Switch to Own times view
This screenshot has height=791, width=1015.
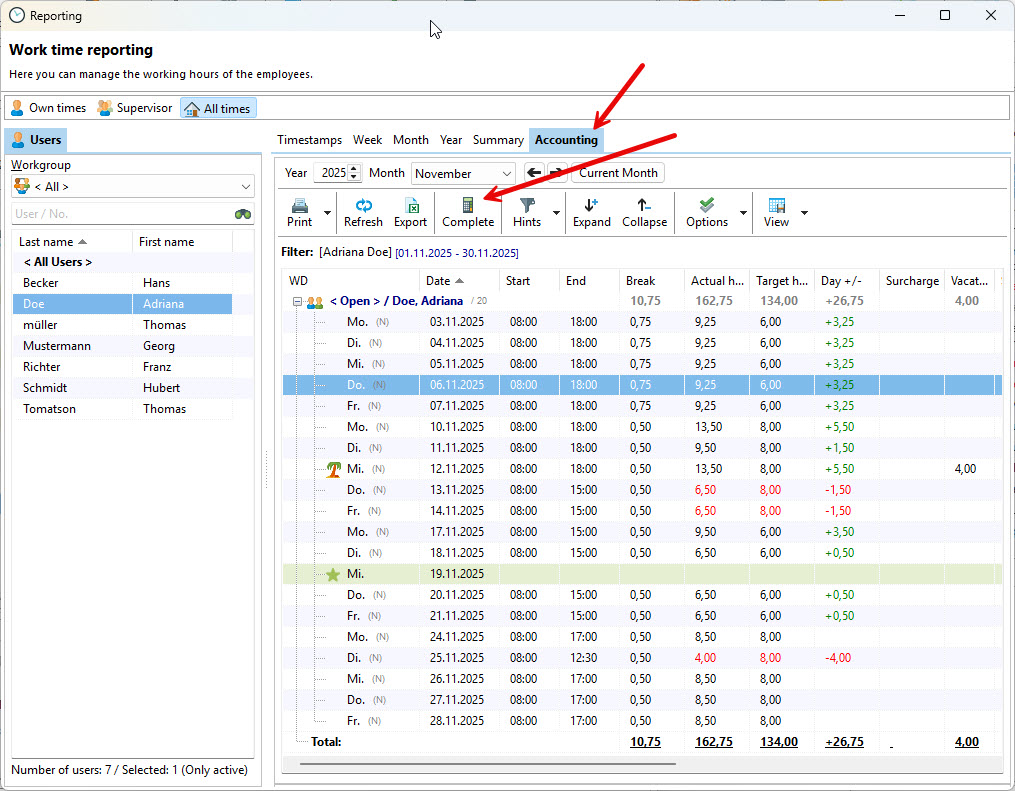(x=48, y=108)
